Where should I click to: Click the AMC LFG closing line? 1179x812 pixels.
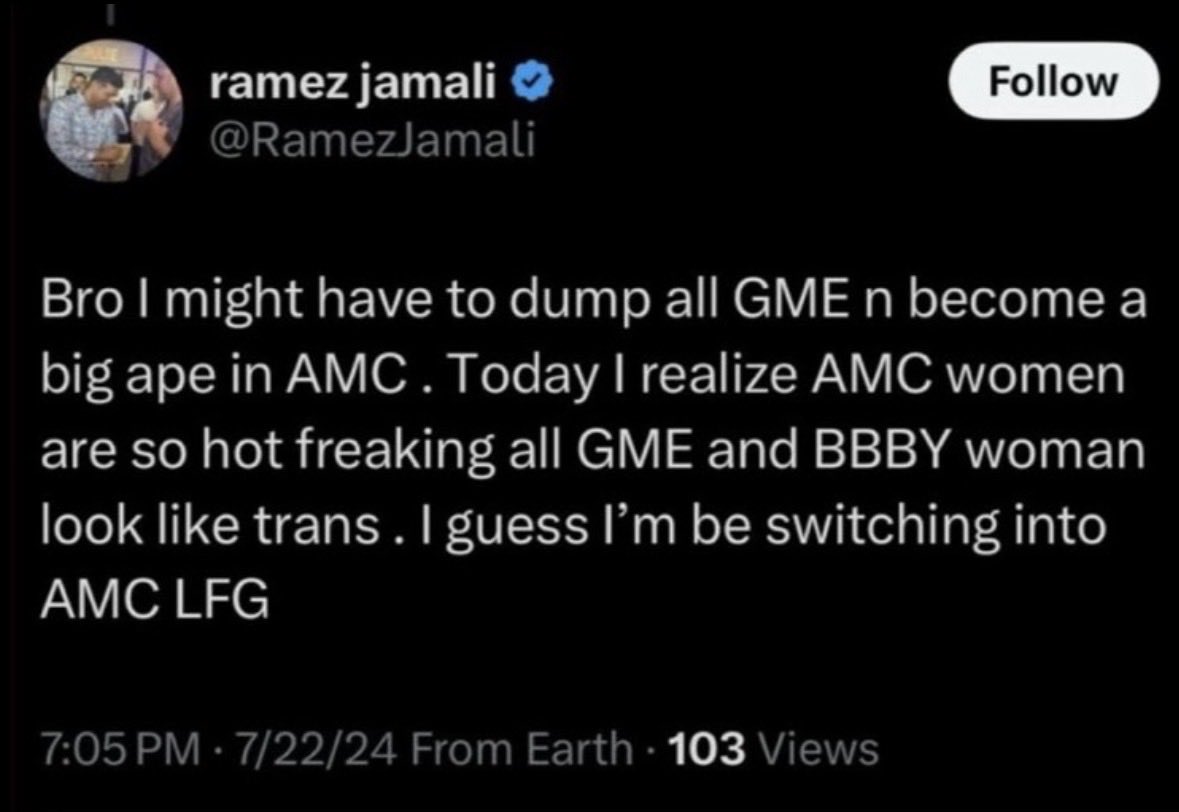pyautogui.click(x=154, y=600)
